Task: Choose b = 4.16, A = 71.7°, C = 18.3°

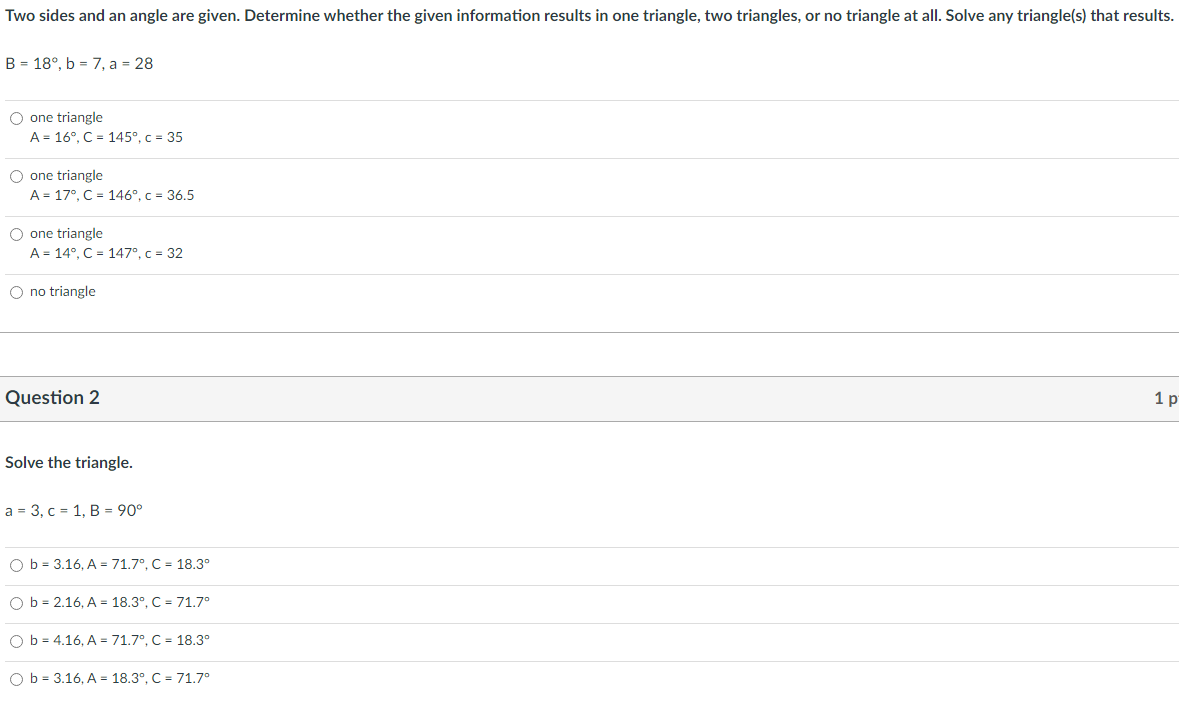Action: pyautogui.click(x=17, y=641)
